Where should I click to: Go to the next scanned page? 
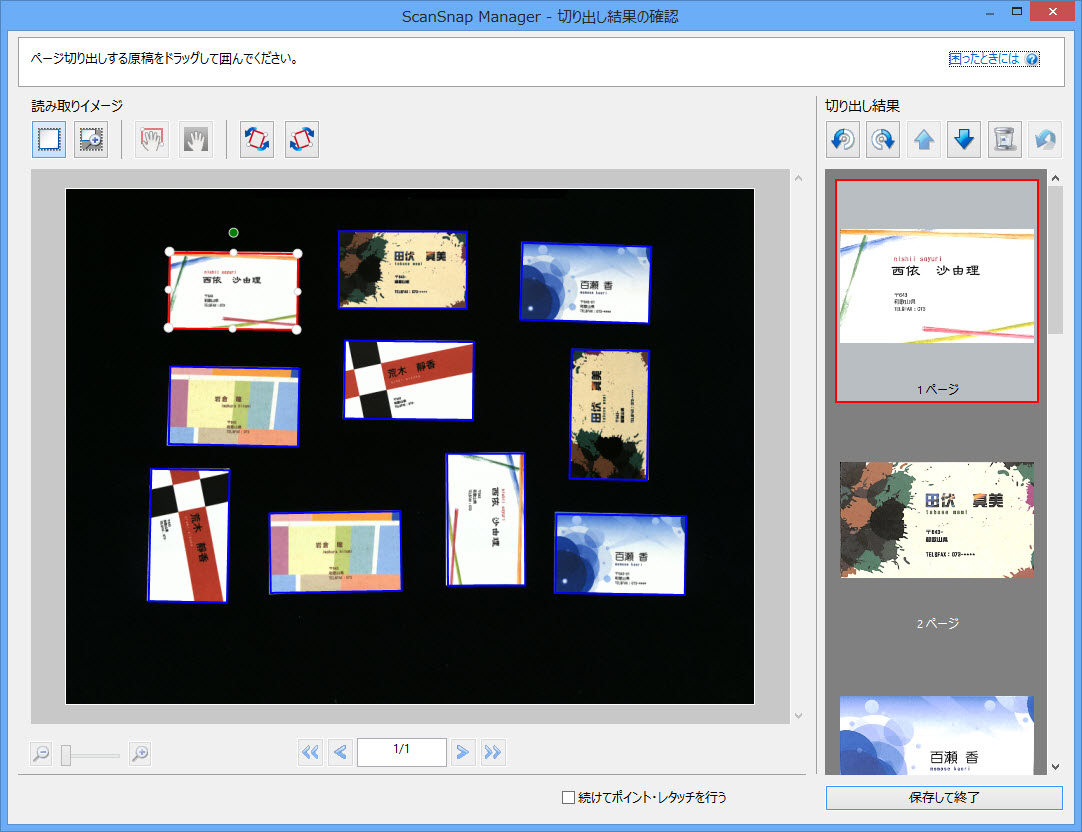point(462,752)
